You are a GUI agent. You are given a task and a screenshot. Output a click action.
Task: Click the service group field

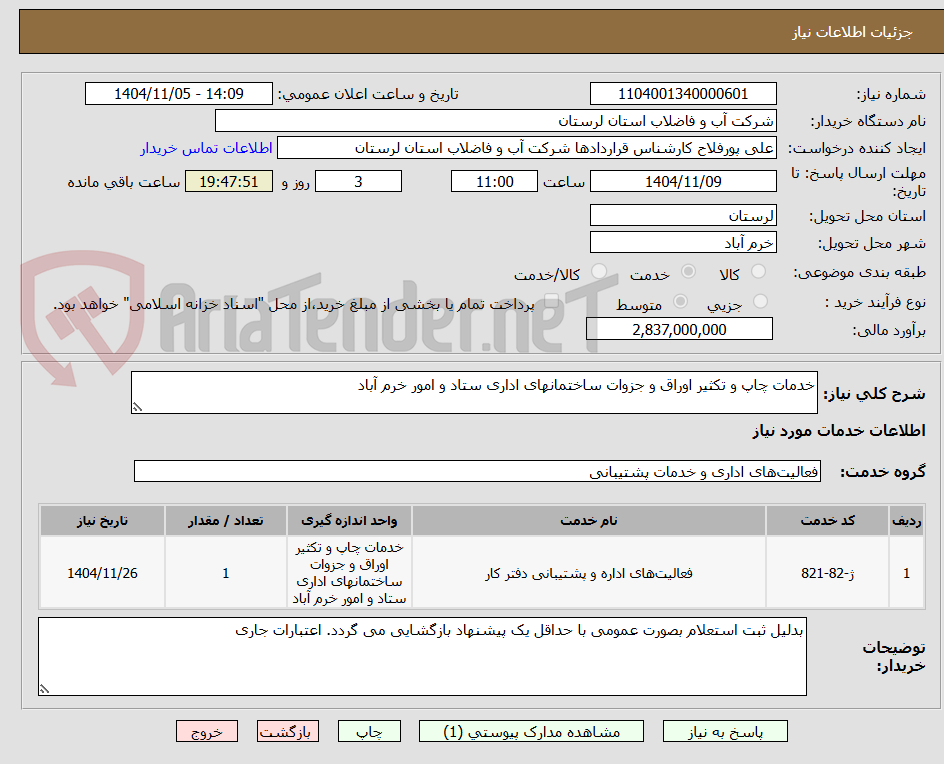(477, 471)
